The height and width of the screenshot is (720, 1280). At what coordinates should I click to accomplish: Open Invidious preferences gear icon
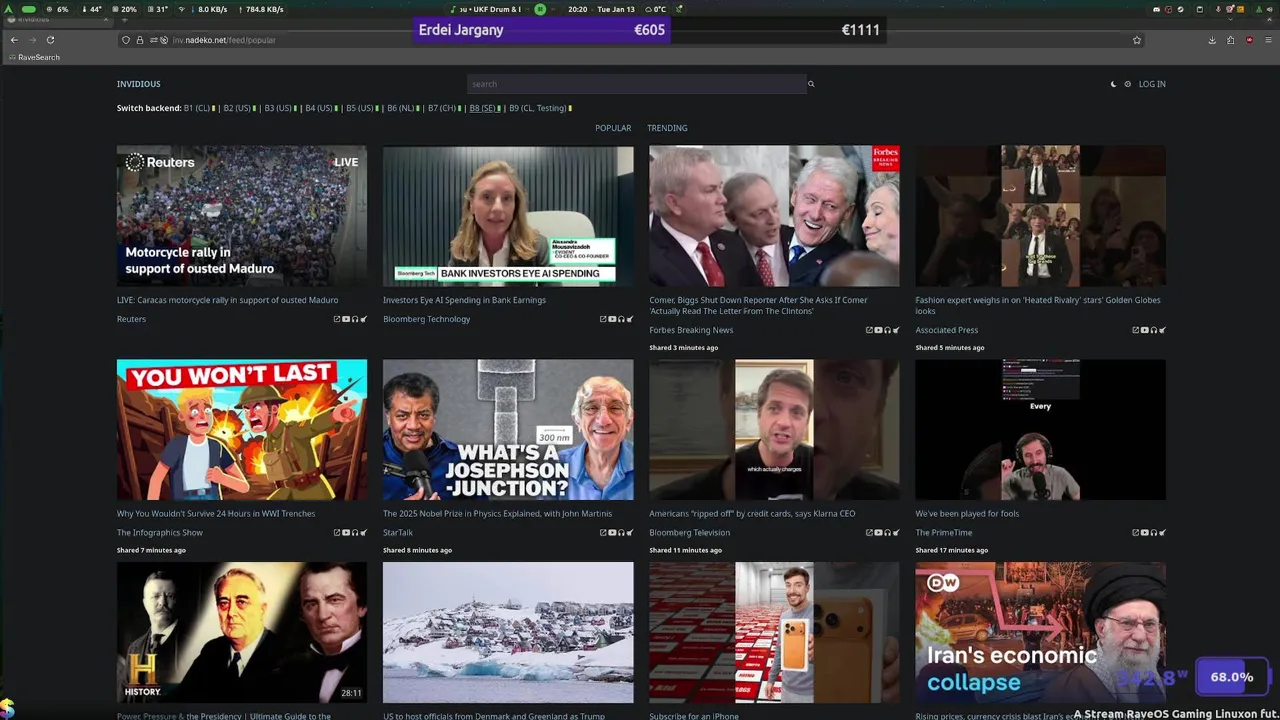1127,84
